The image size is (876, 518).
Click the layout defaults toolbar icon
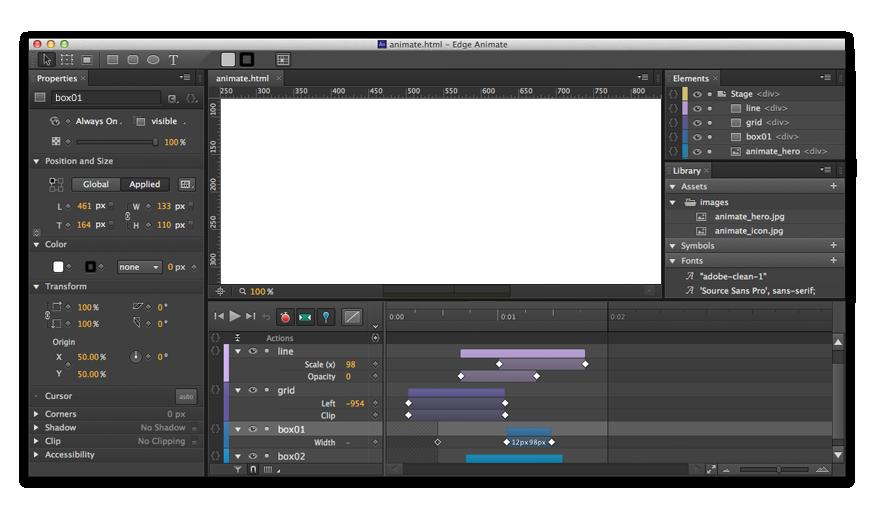click(283, 59)
